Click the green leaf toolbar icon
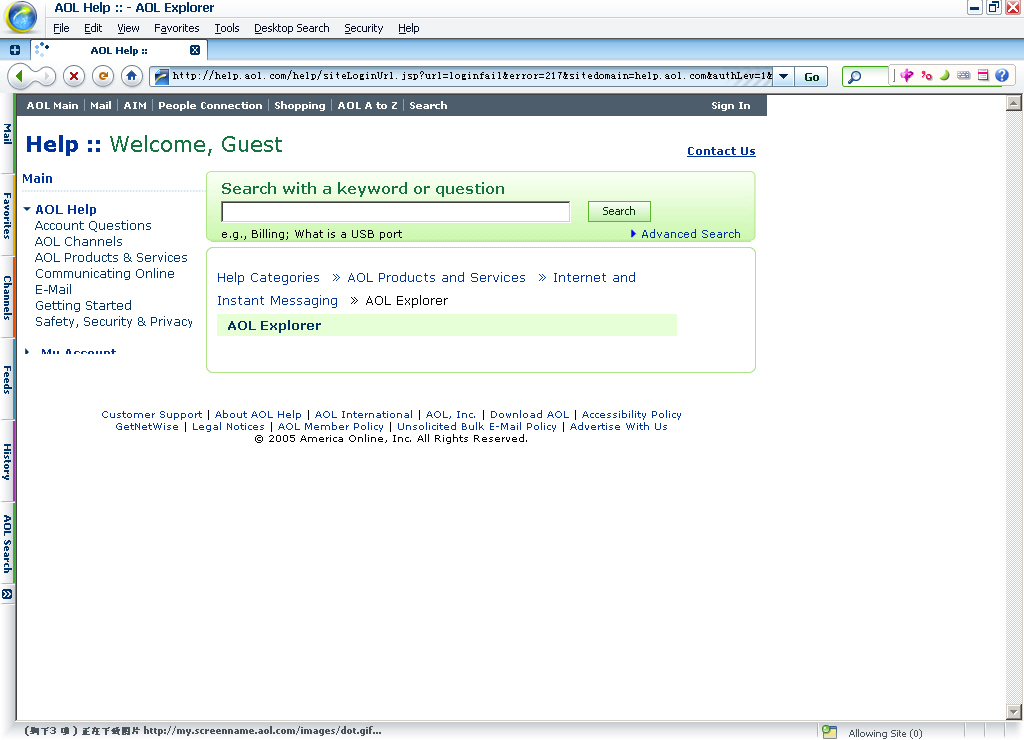 coord(944,76)
